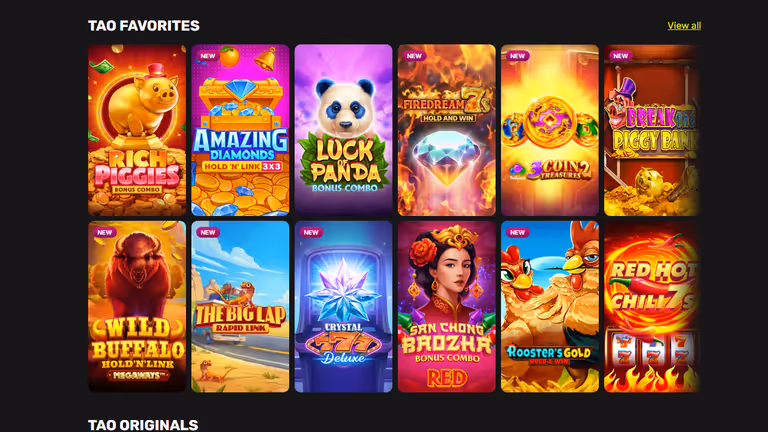Click View all for Tao Favorites
768x432 pixels.
[x=684, y=25]
